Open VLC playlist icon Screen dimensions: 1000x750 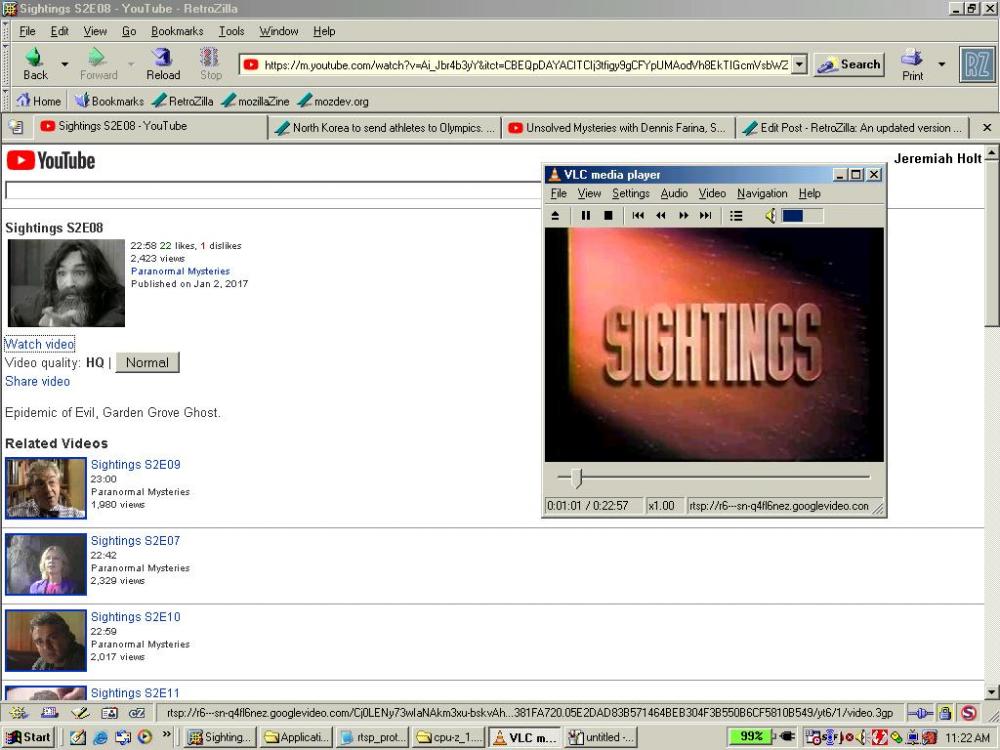[736, 216]
